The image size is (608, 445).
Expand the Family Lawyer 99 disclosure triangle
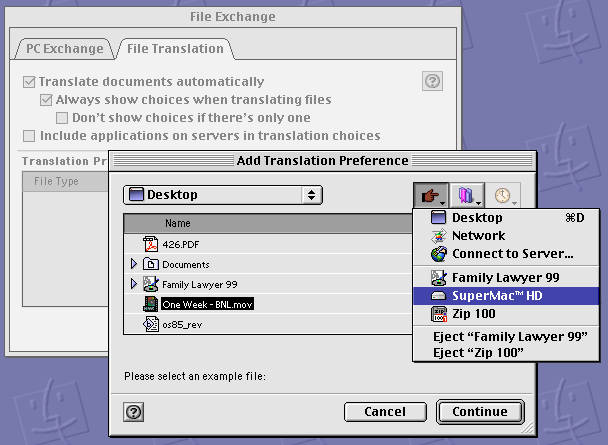point(134,284)
